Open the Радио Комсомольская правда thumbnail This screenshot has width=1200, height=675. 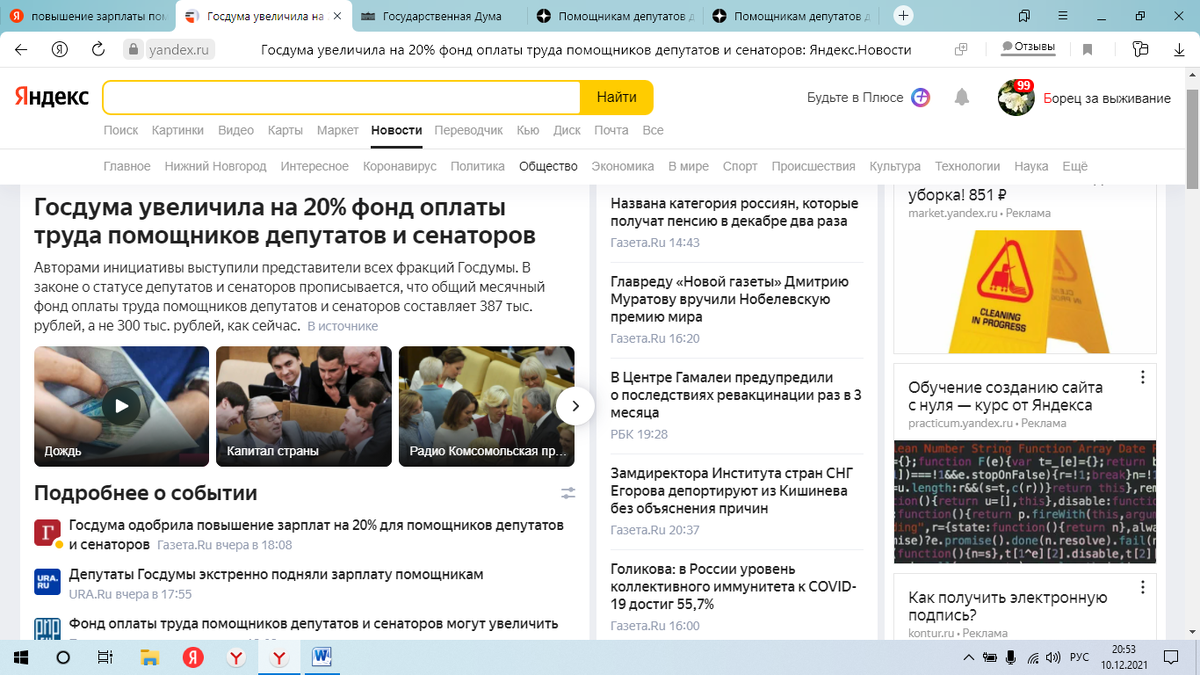(x=487, y=406)
